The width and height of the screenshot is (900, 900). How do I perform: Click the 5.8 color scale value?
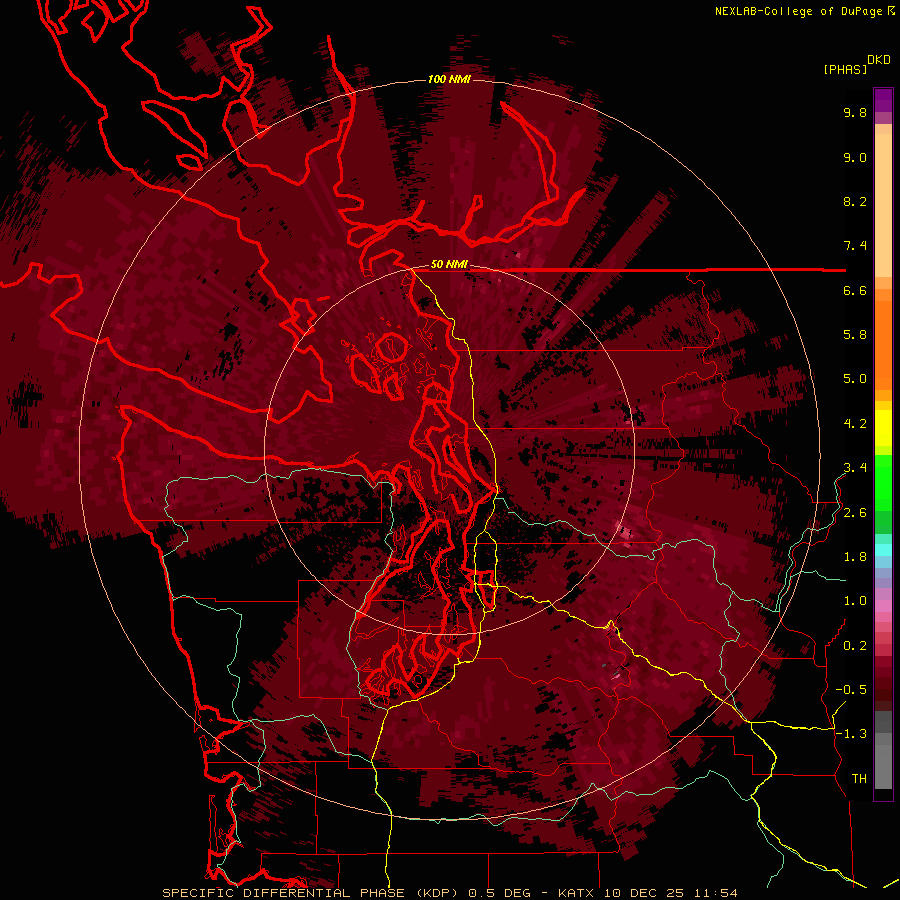pos(855,335)
